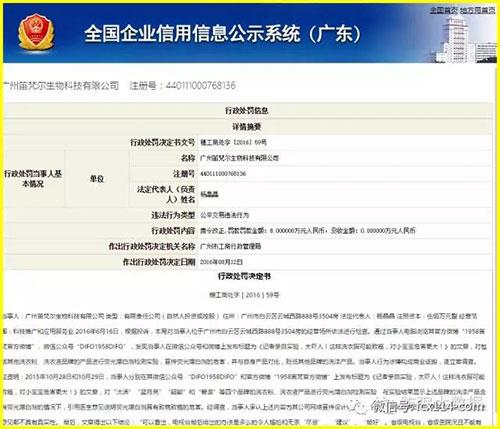Click the 行政处罚内容 label

pyautogui.click(x=173, y=230)
